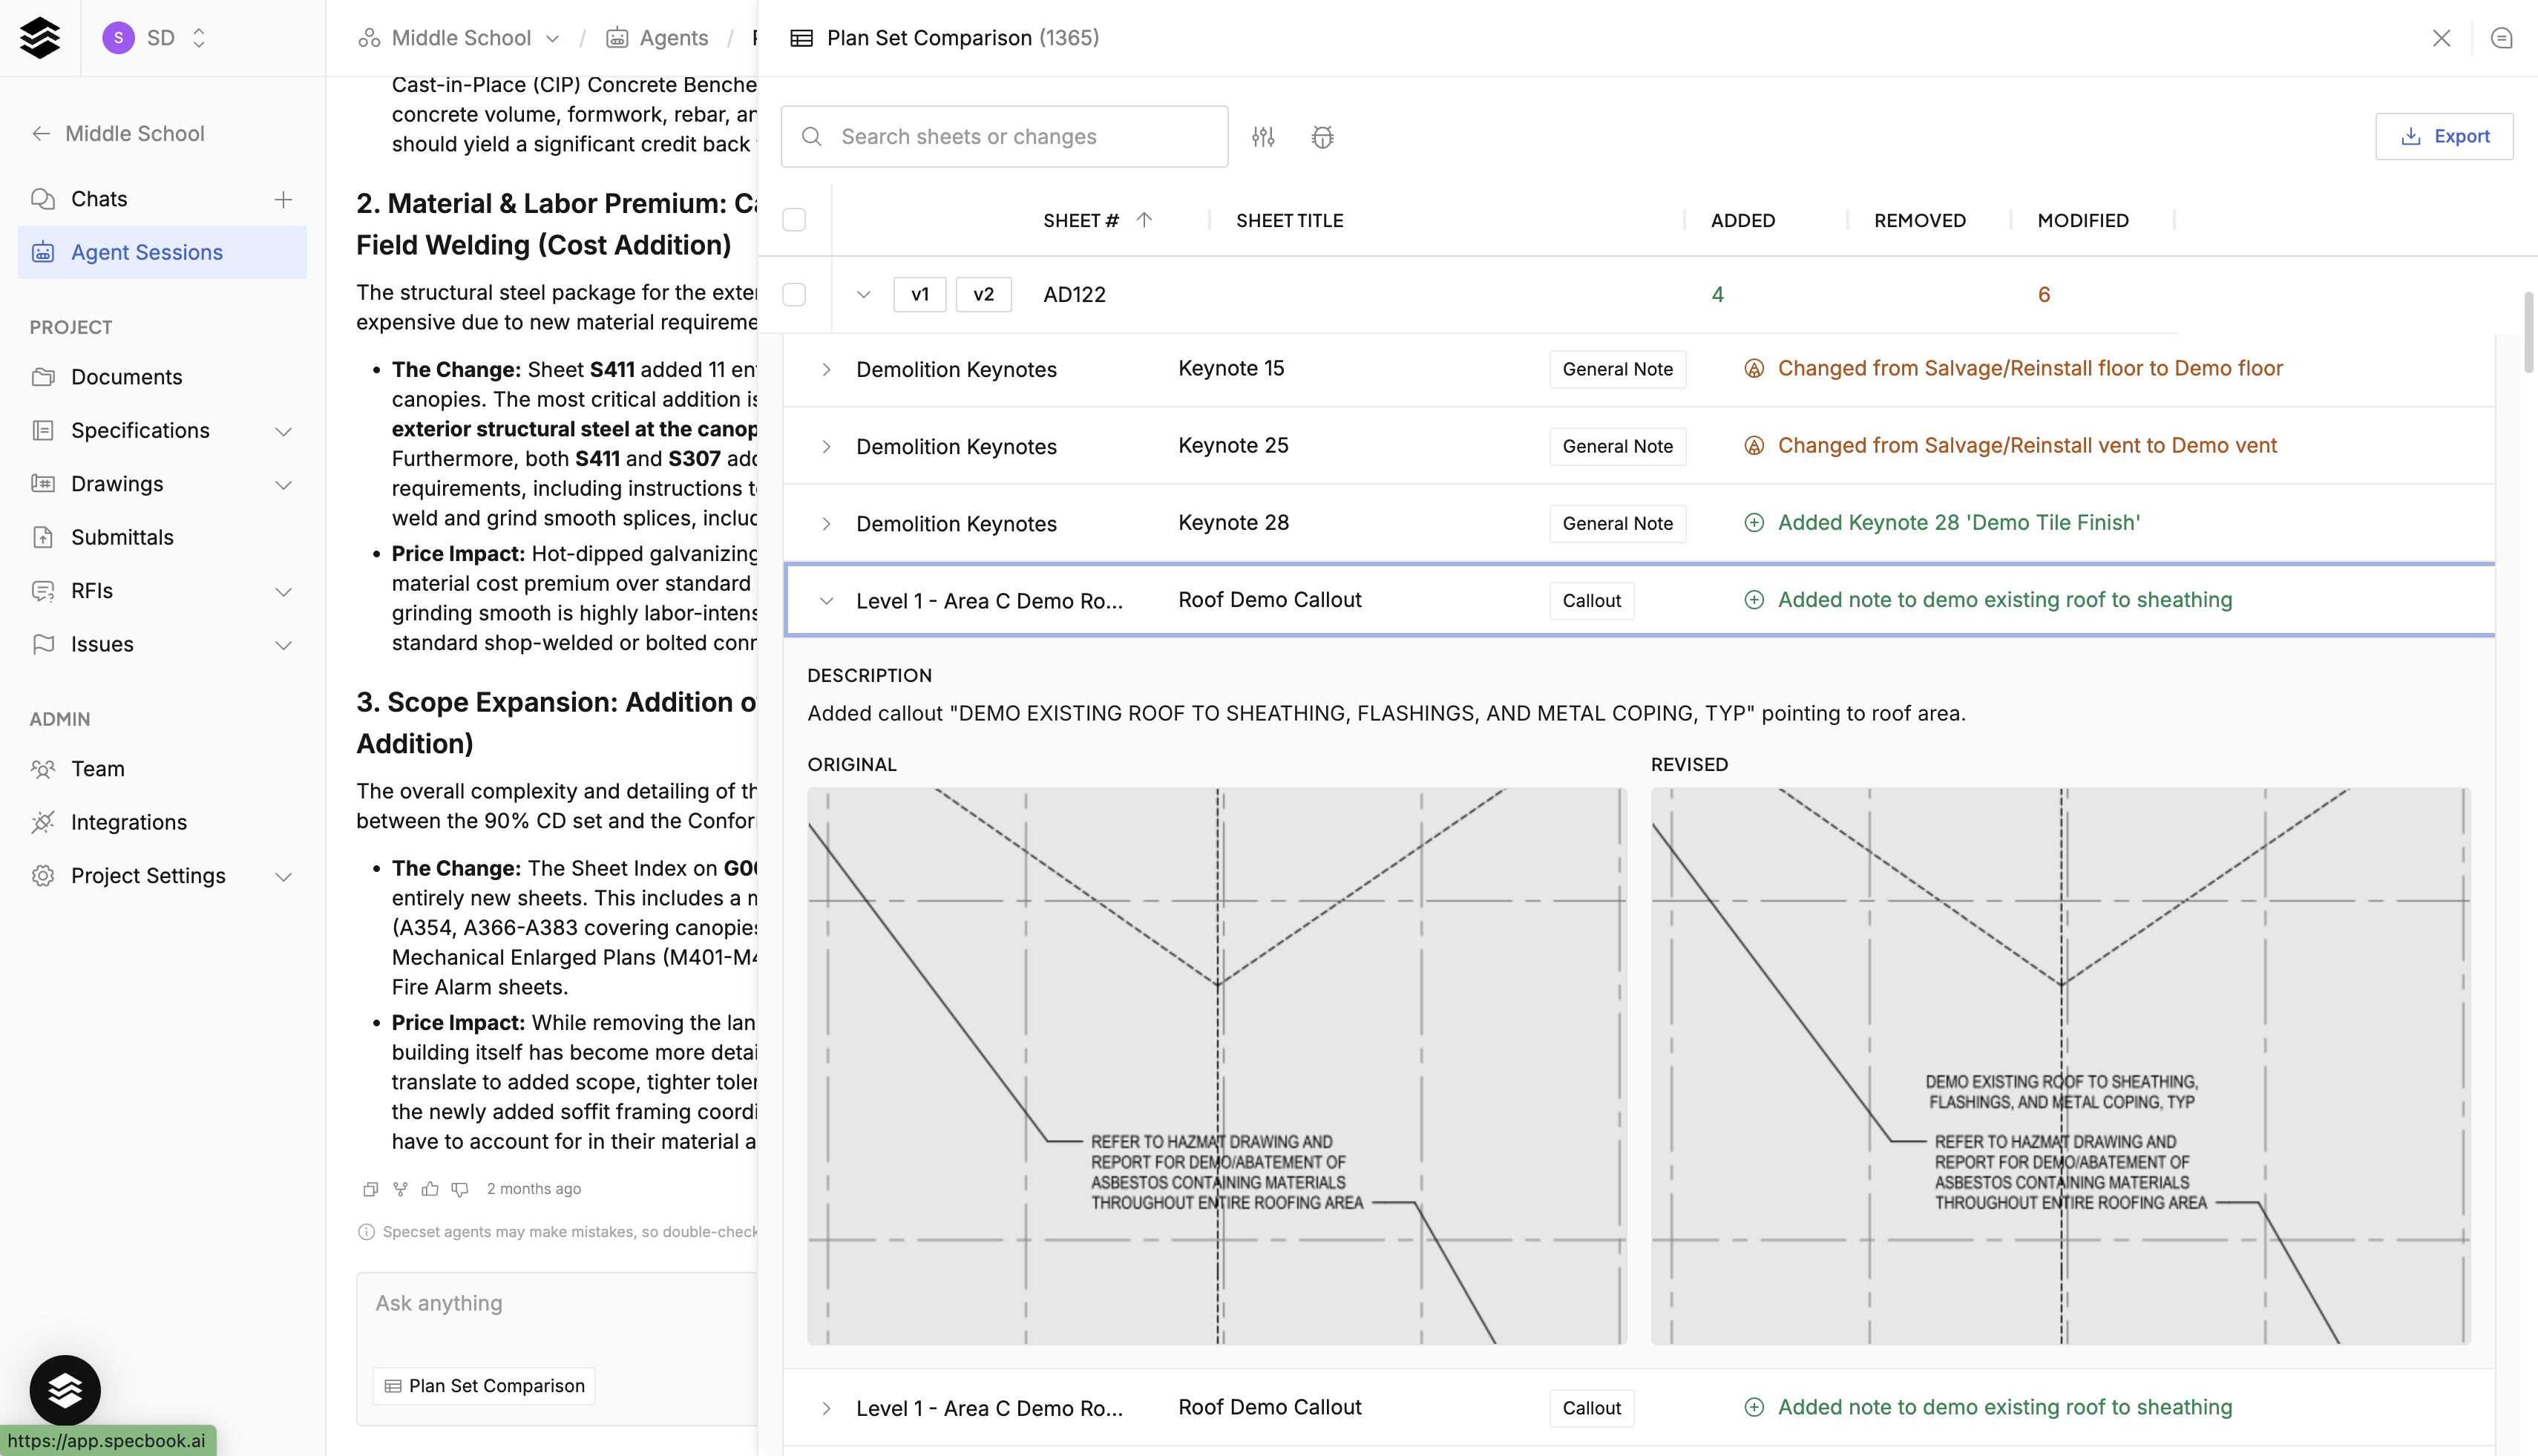Close the Plan Set Comparison panel
2538x1456 pixels.
pos(2441,38)
